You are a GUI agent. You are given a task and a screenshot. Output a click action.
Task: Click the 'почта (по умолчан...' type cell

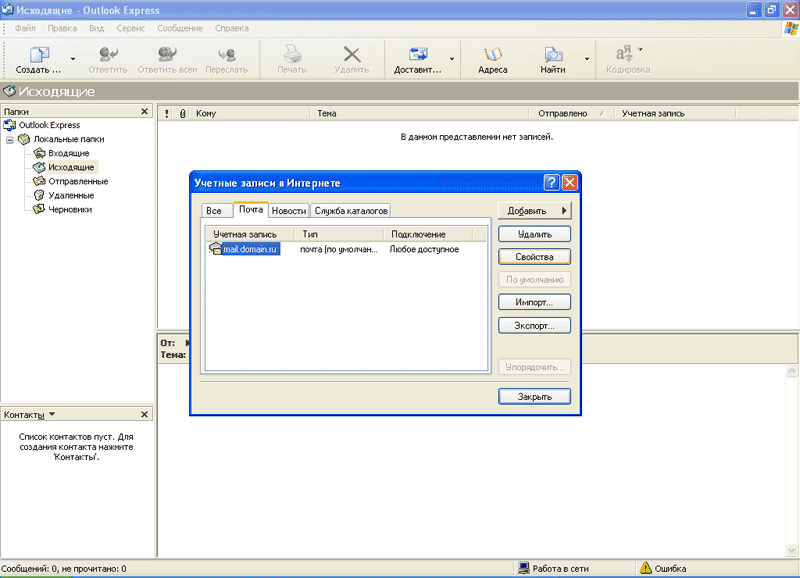point(339,249)
